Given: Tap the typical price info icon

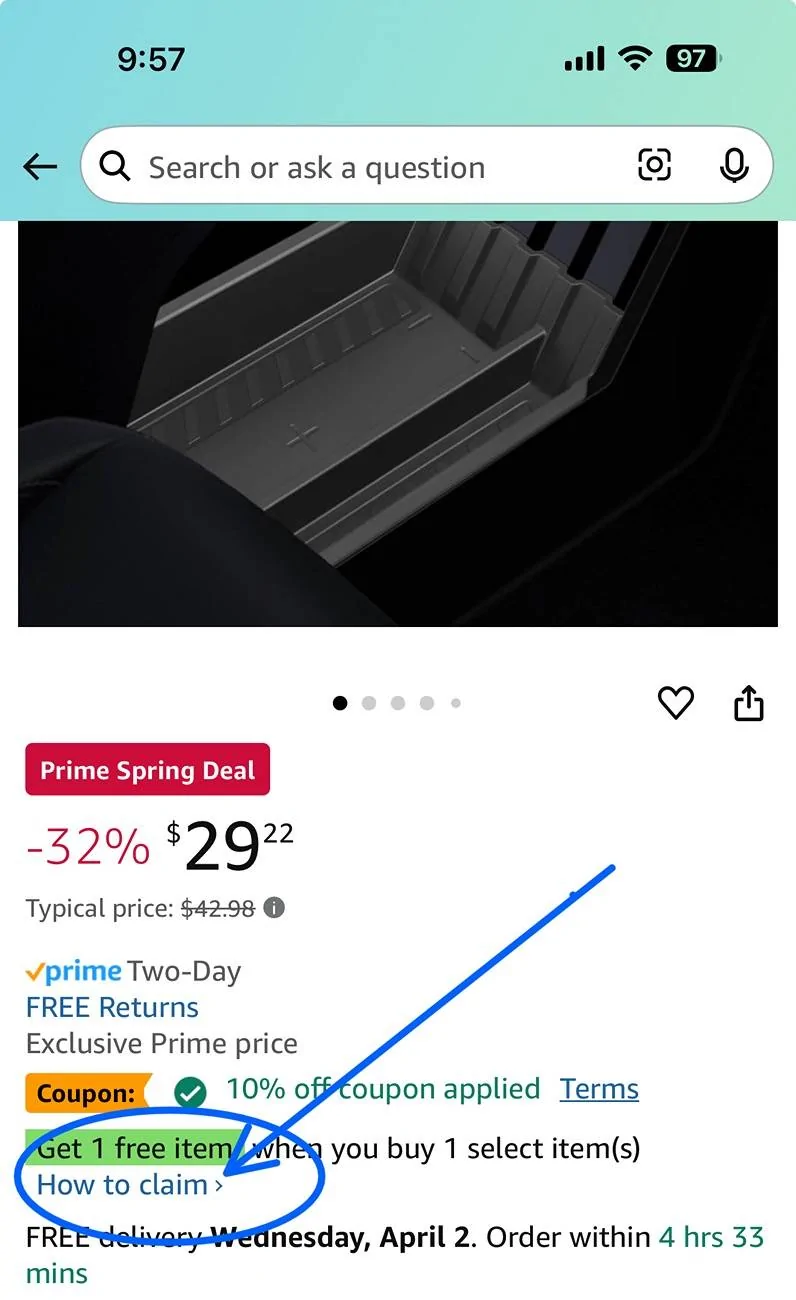Looking at the screenshot, I should pyautogui.click(x=275, y=908).
